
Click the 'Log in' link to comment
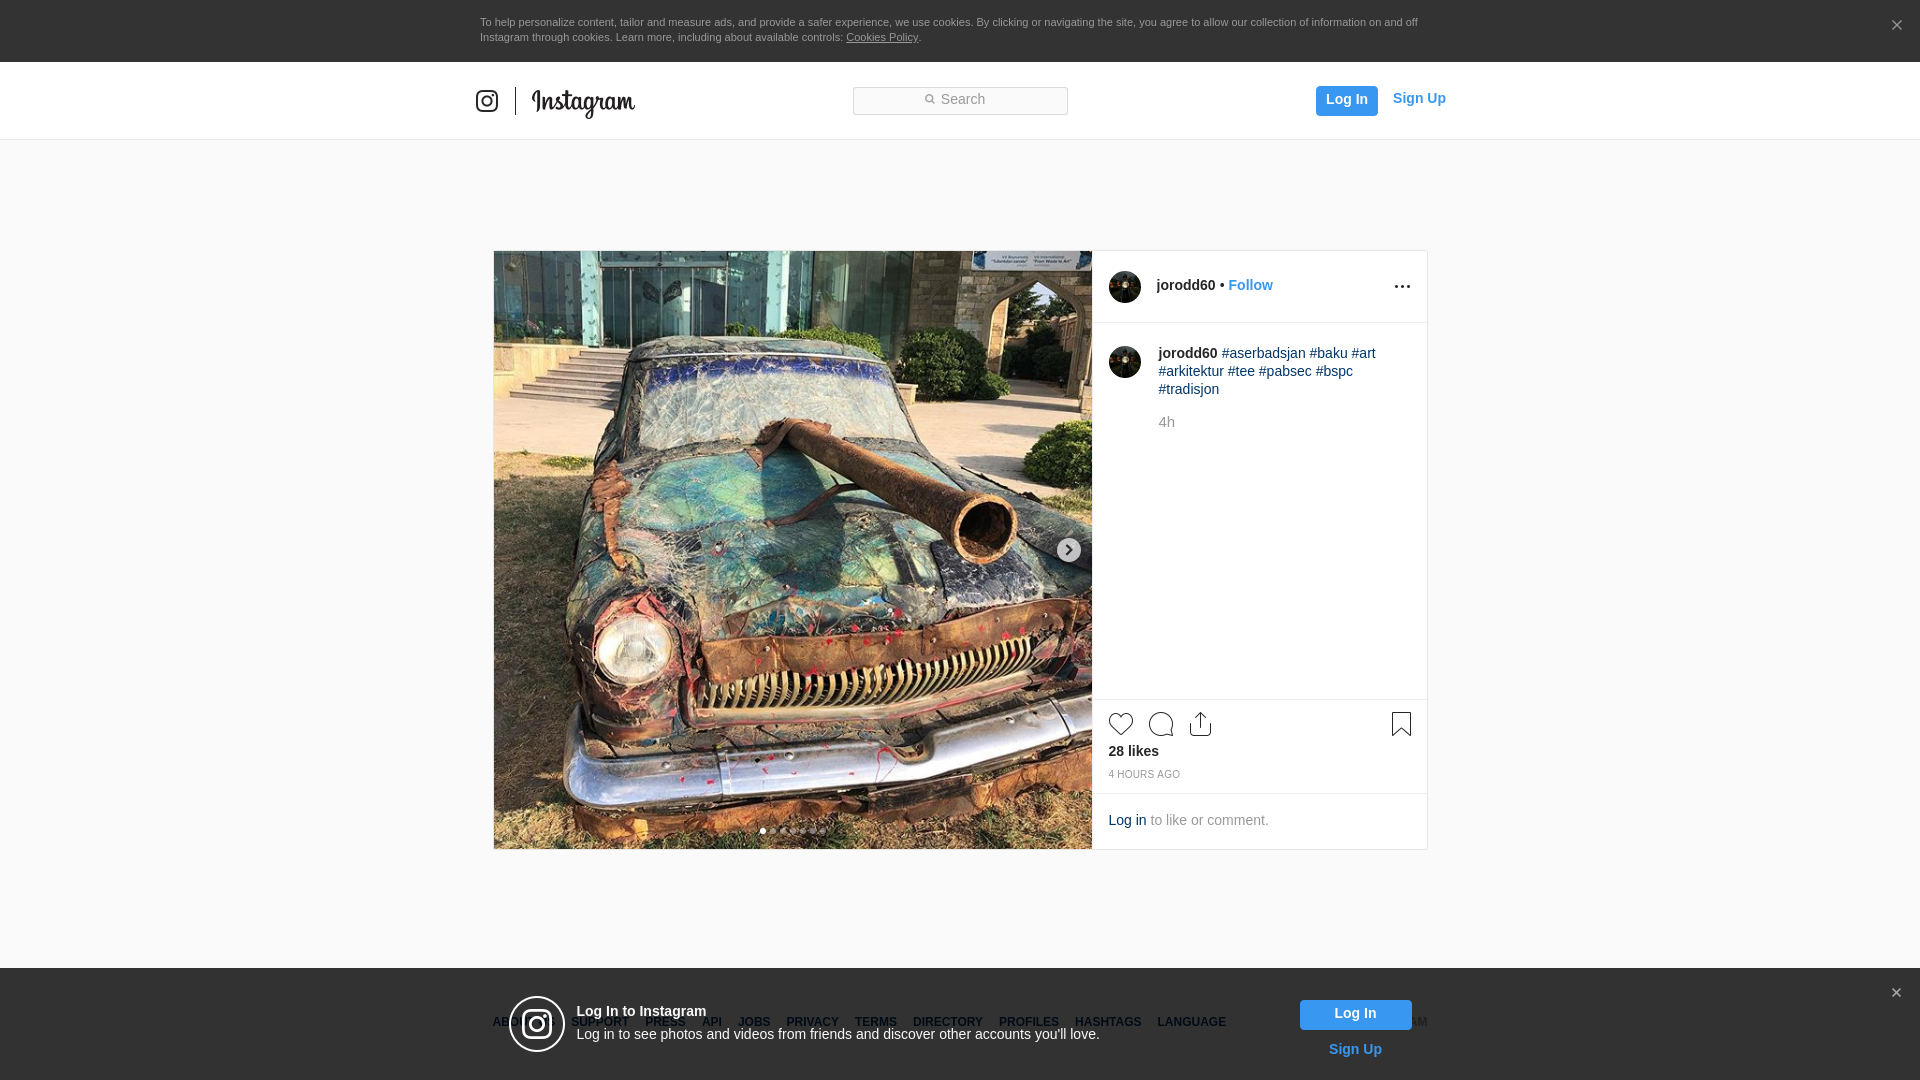point(1127,820)
